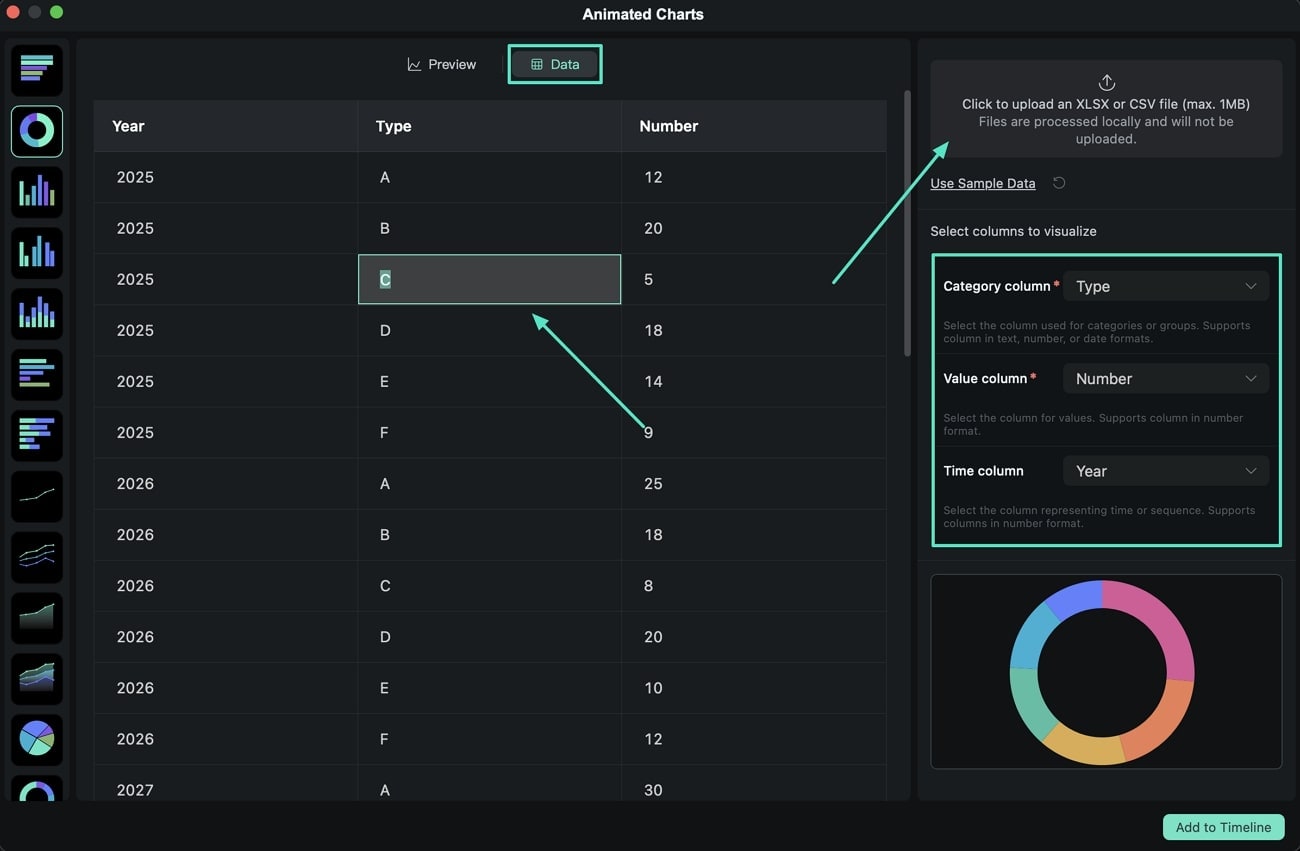Viewport: 1300px width, 851px height.
Task: Click Add to Timeline button
Action: point(1222,827)
